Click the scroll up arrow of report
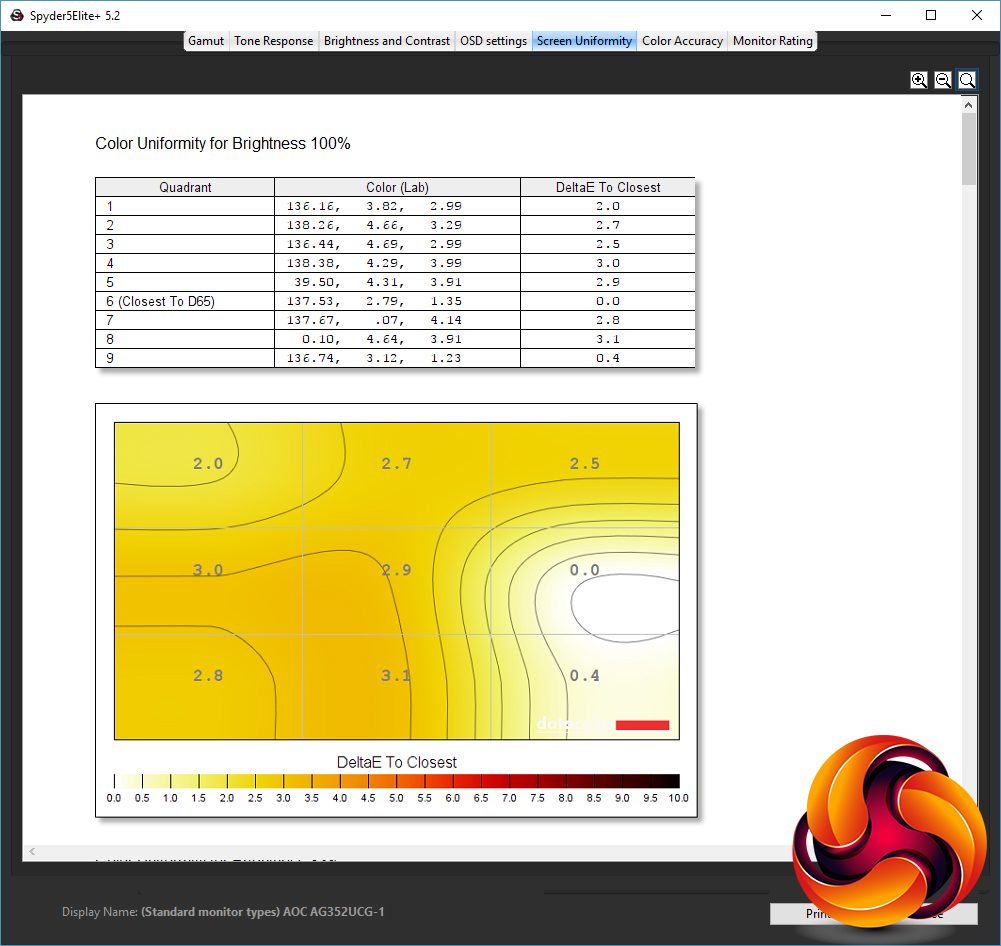The image size is (1001, 946). pos(968,105)
